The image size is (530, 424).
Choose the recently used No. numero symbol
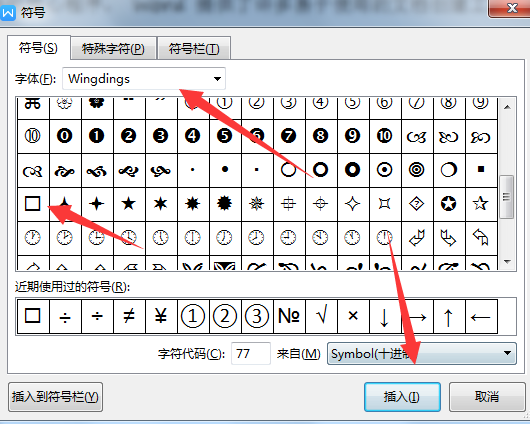288,316
